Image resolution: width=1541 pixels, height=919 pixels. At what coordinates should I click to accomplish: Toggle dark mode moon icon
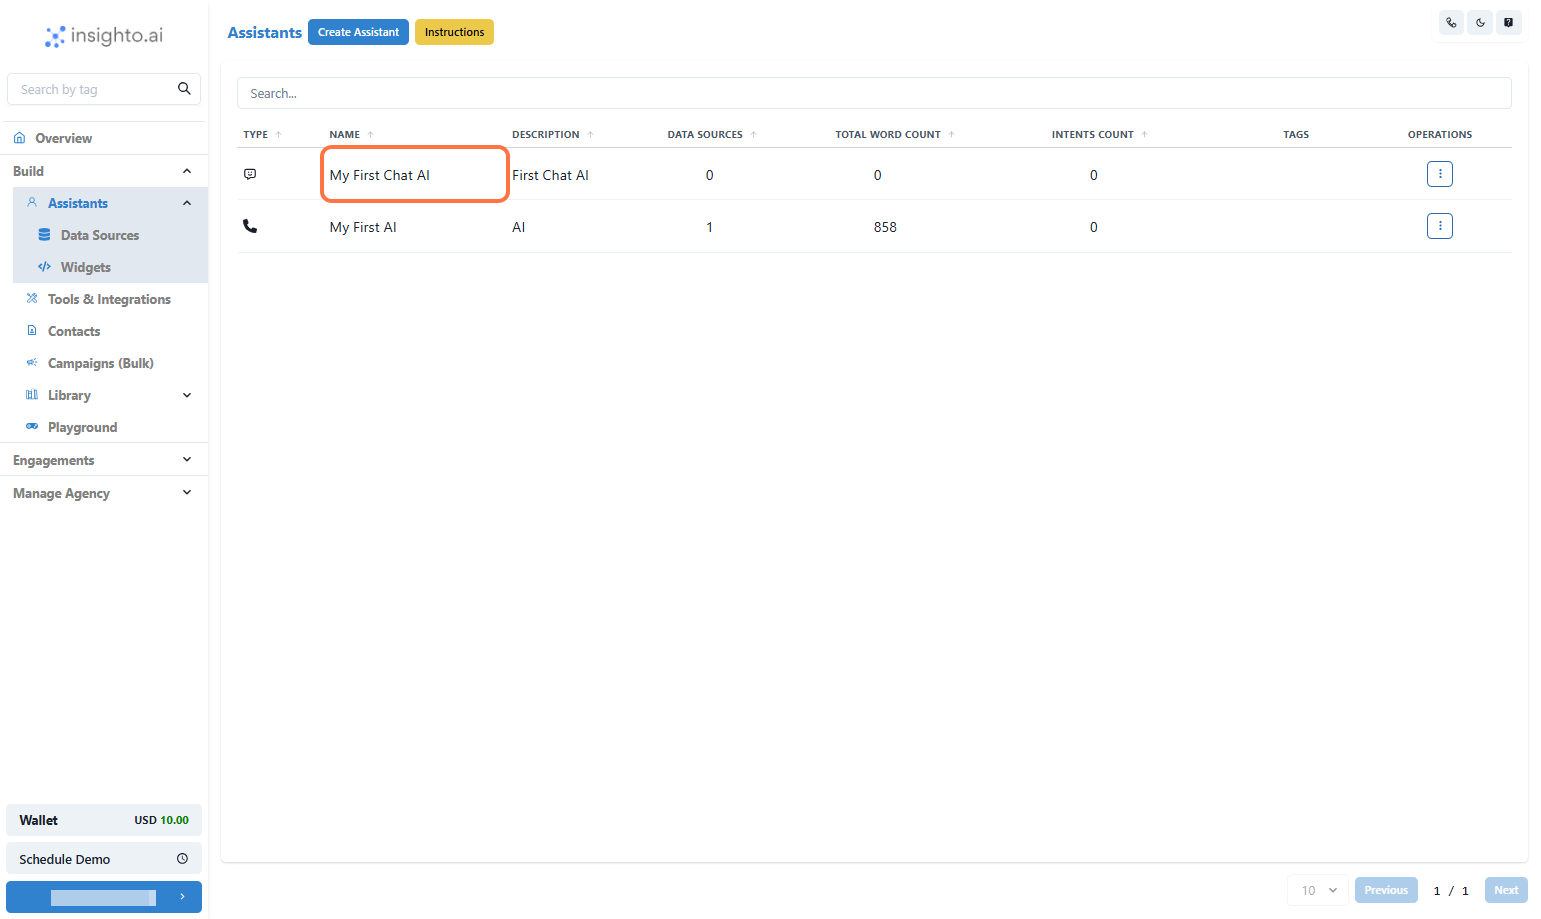tap(1480, 22)
